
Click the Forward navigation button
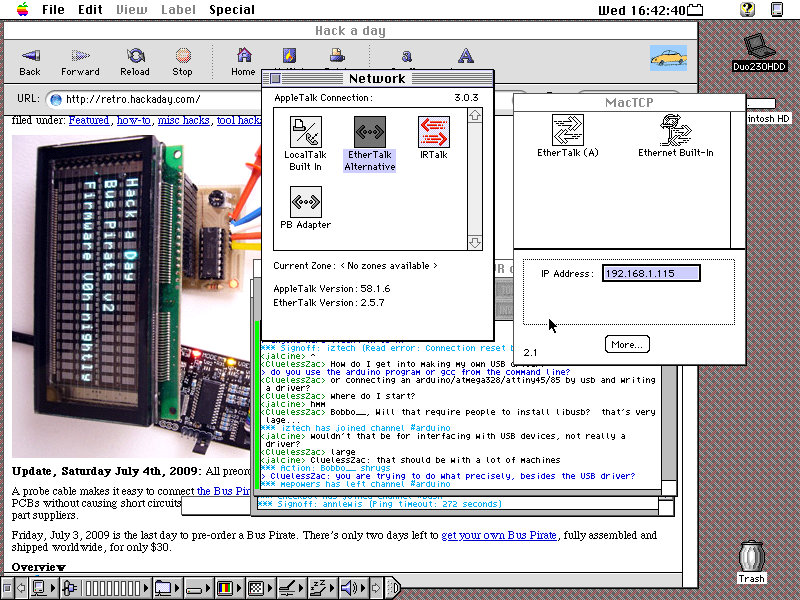coord(80,62)
